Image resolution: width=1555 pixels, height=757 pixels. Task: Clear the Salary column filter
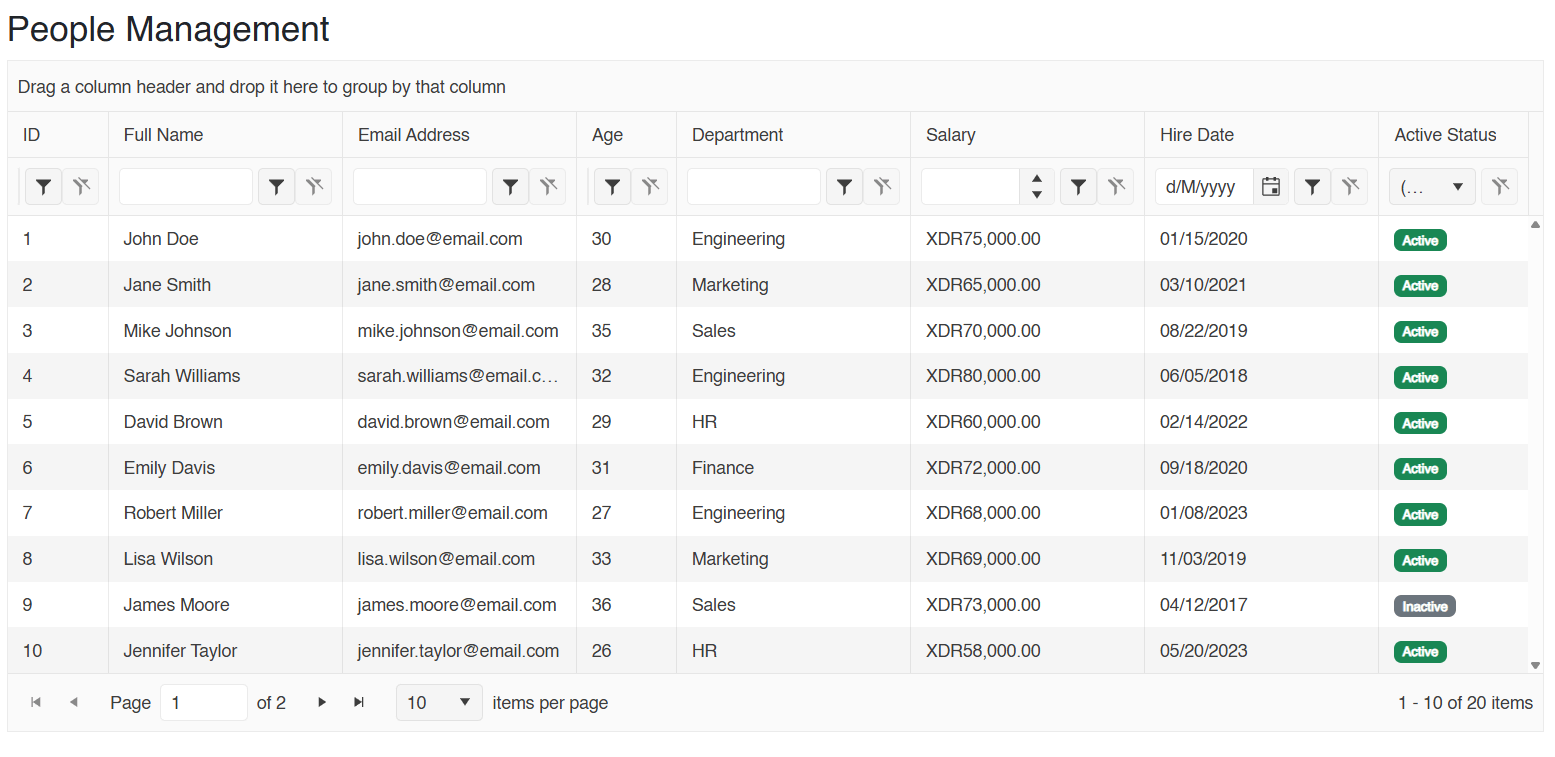pos(1115,186)
